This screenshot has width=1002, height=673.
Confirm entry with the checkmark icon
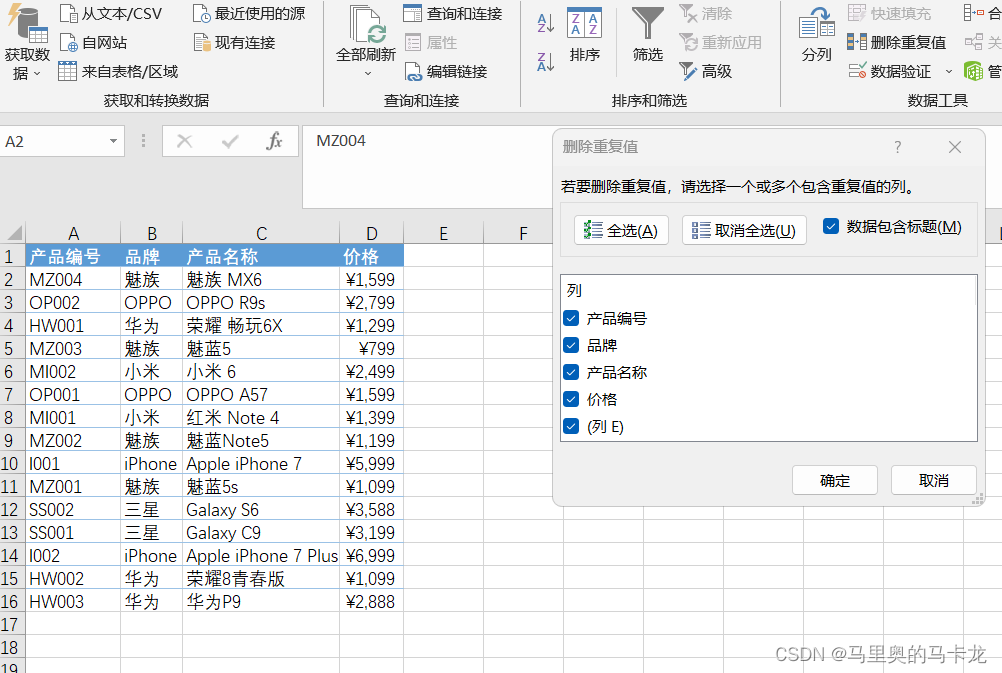coord(229,141)
